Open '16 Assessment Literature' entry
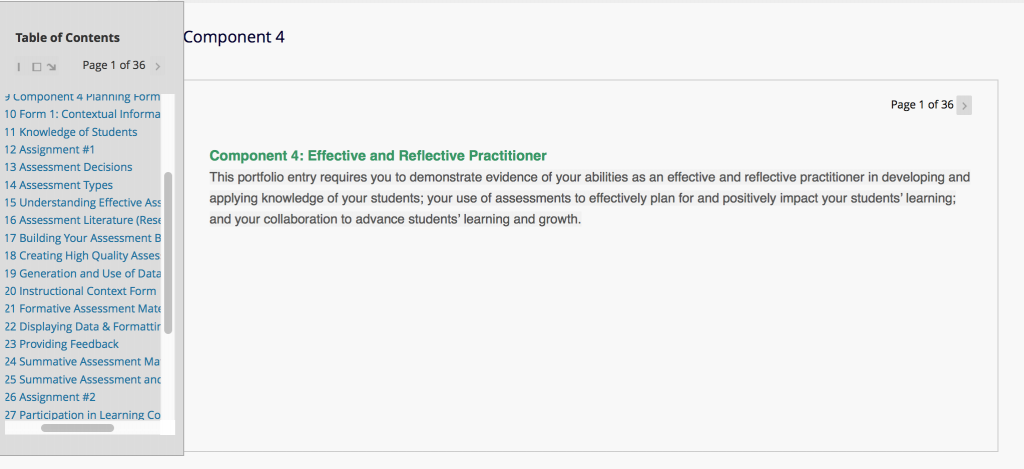 82,220
